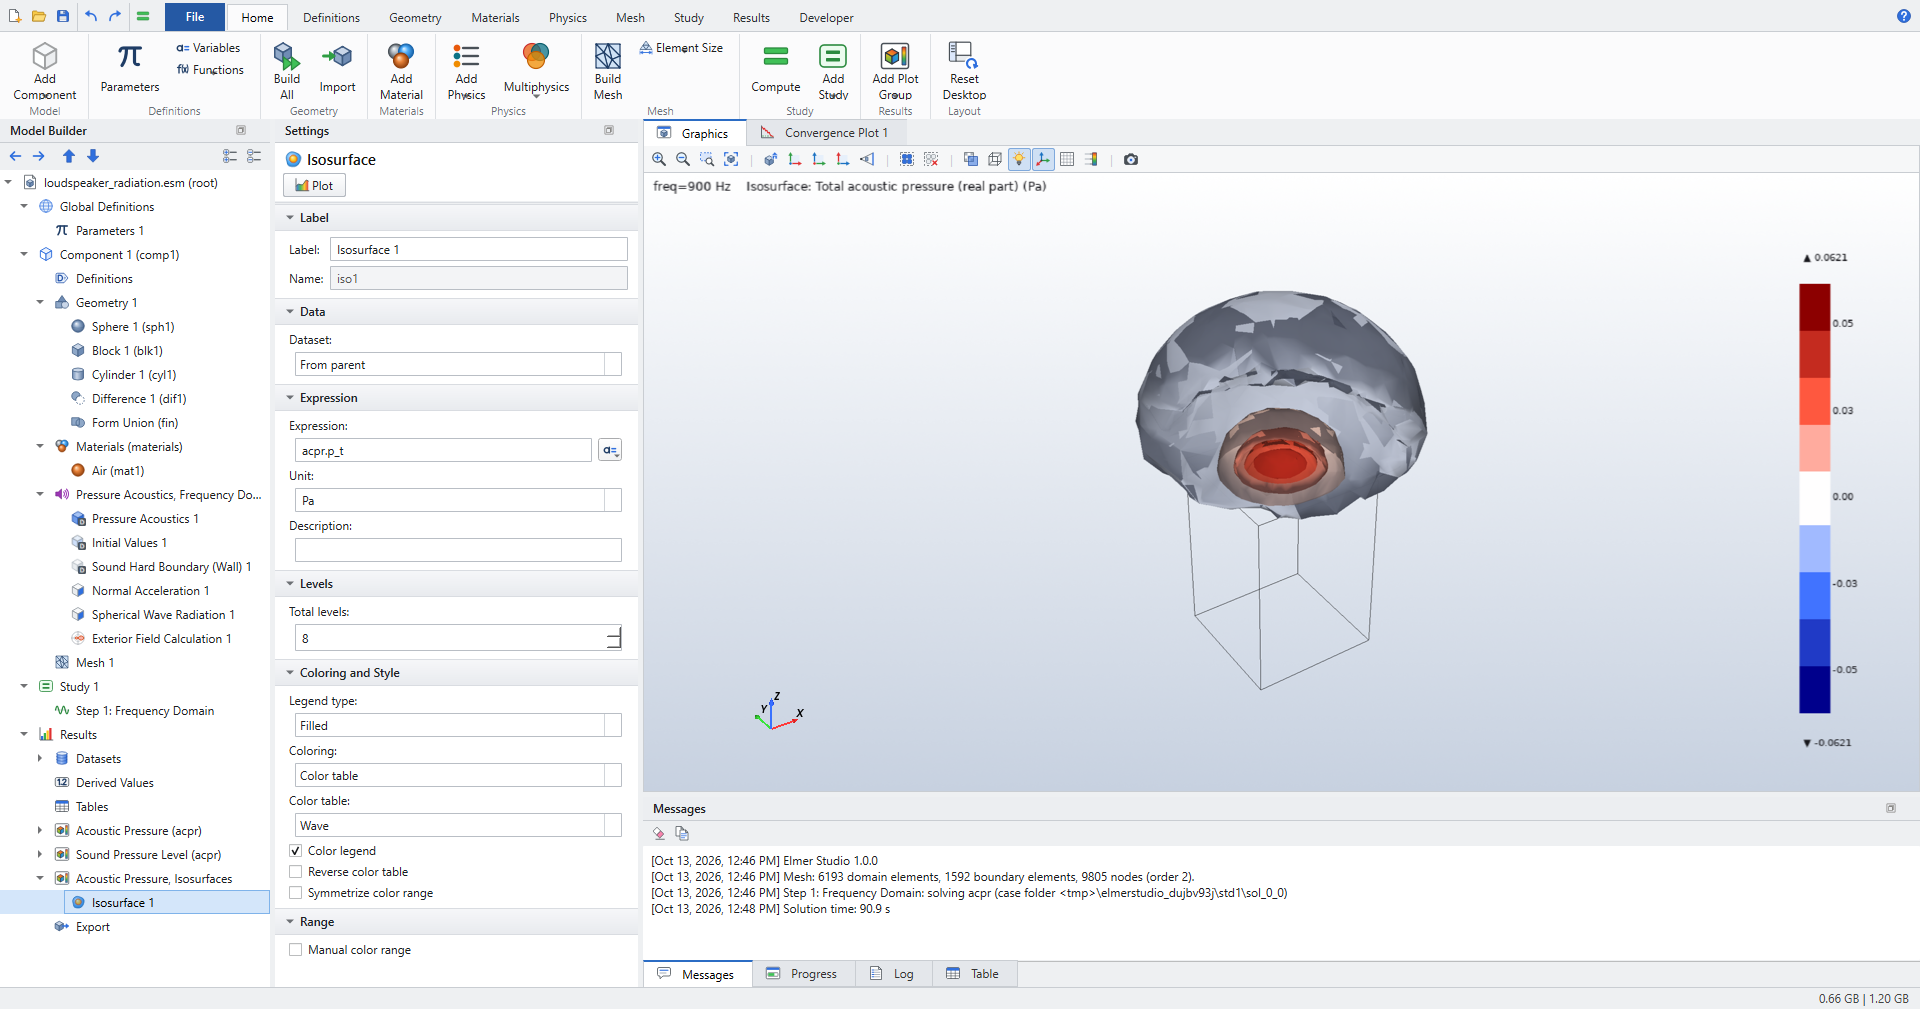Screen dimensions: 1920x1009
Task: Open the Legend type dropdown showing Filled
Action: pos(458,726)
